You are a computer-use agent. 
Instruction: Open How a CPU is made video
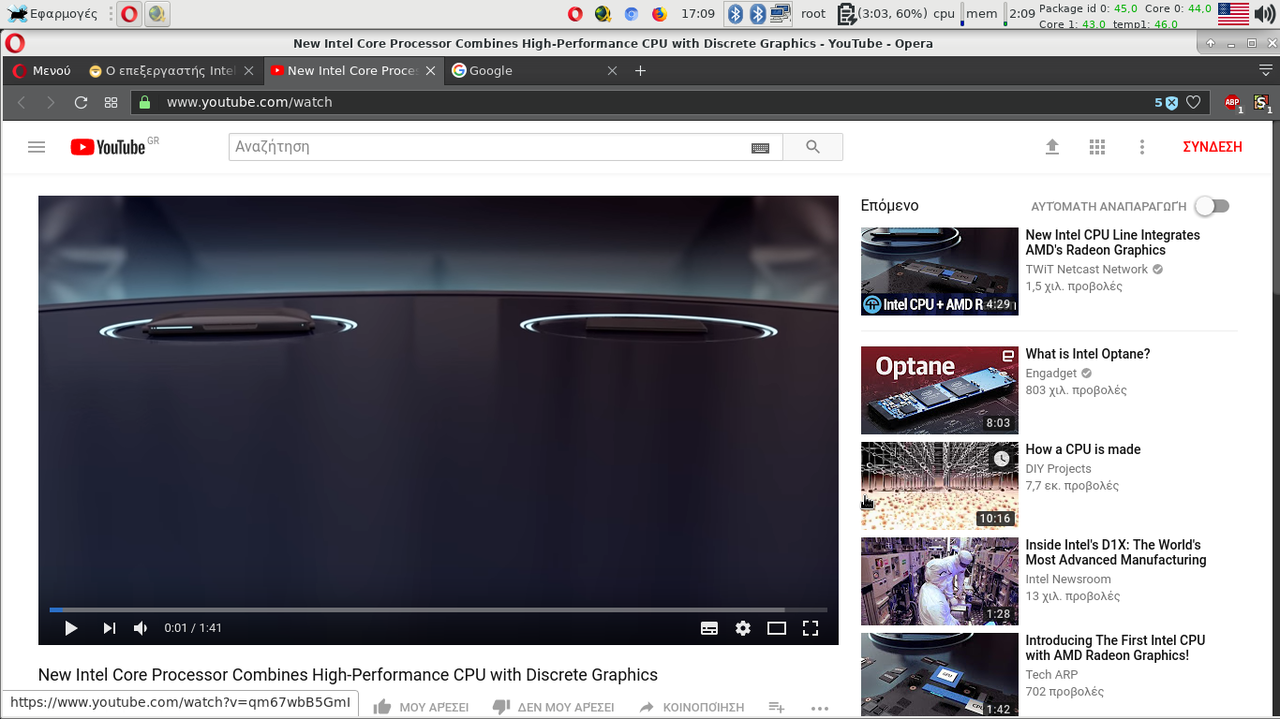(x=1083, y=450)
